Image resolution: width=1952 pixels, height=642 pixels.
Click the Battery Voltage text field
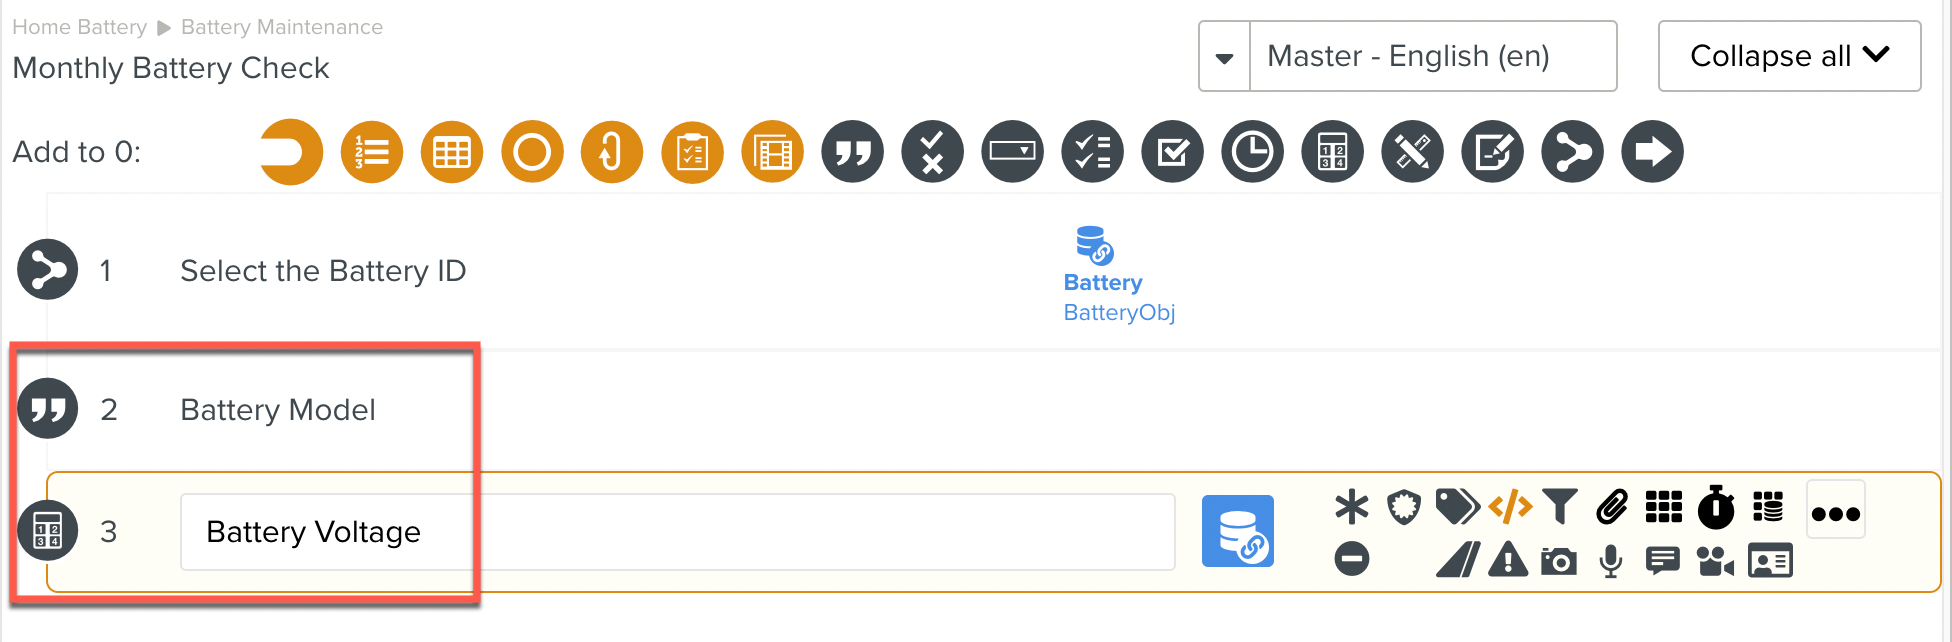click(676, 532)
